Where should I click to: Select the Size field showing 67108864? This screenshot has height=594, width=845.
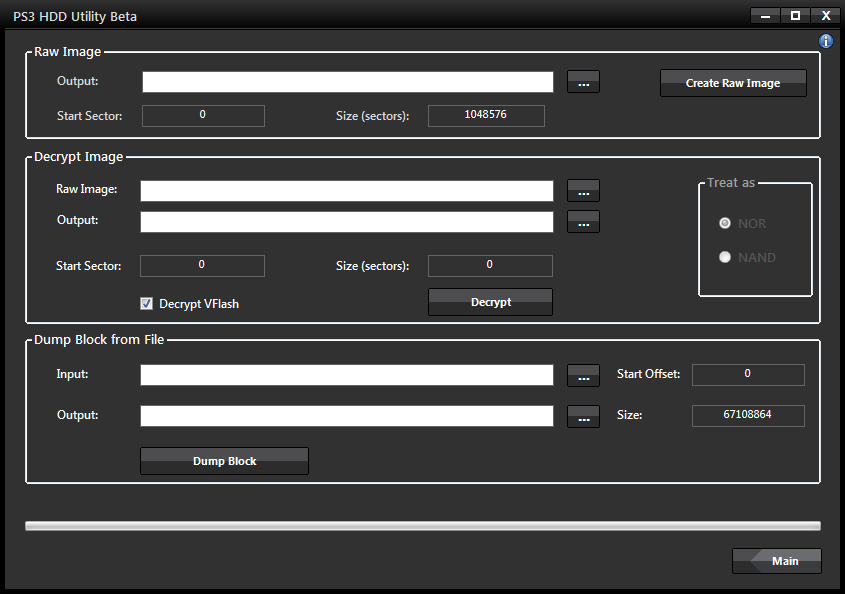[x=748, y=415]
